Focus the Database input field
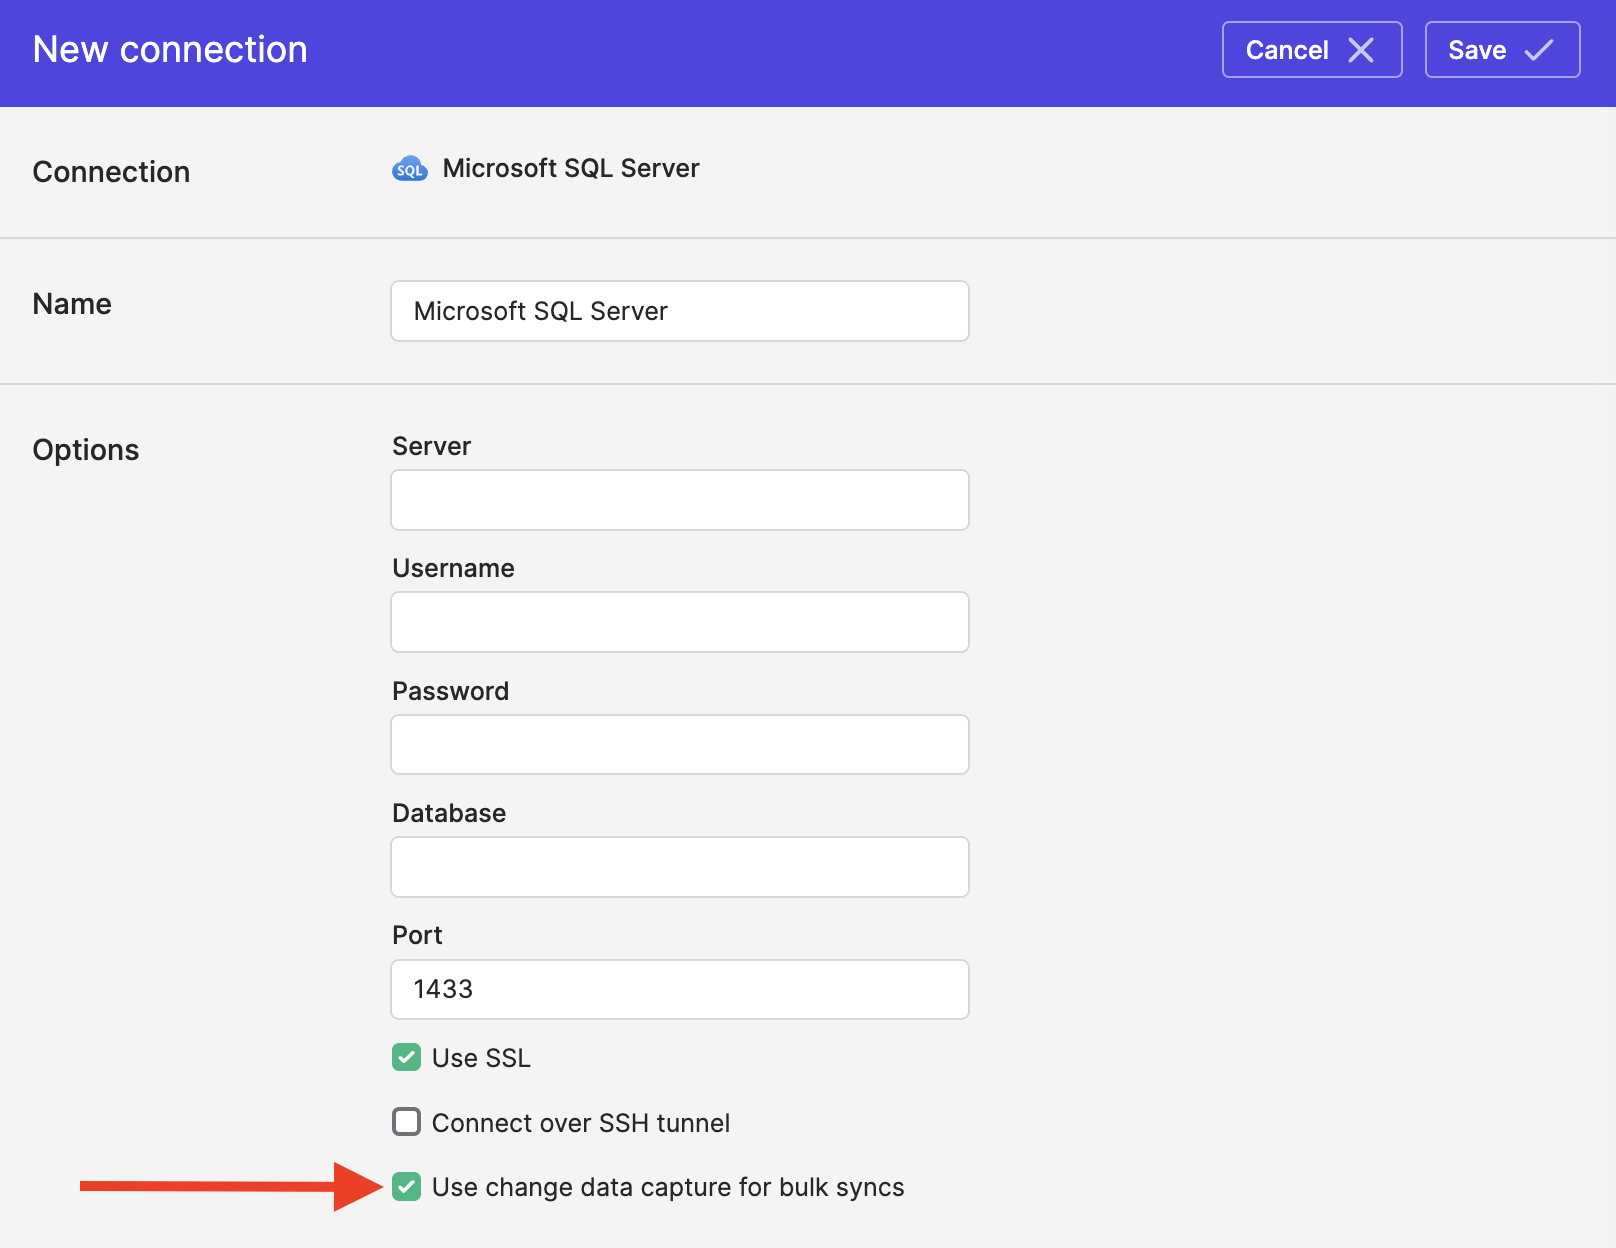This screenshot has width=1616, height=1248. pos(680,867)
